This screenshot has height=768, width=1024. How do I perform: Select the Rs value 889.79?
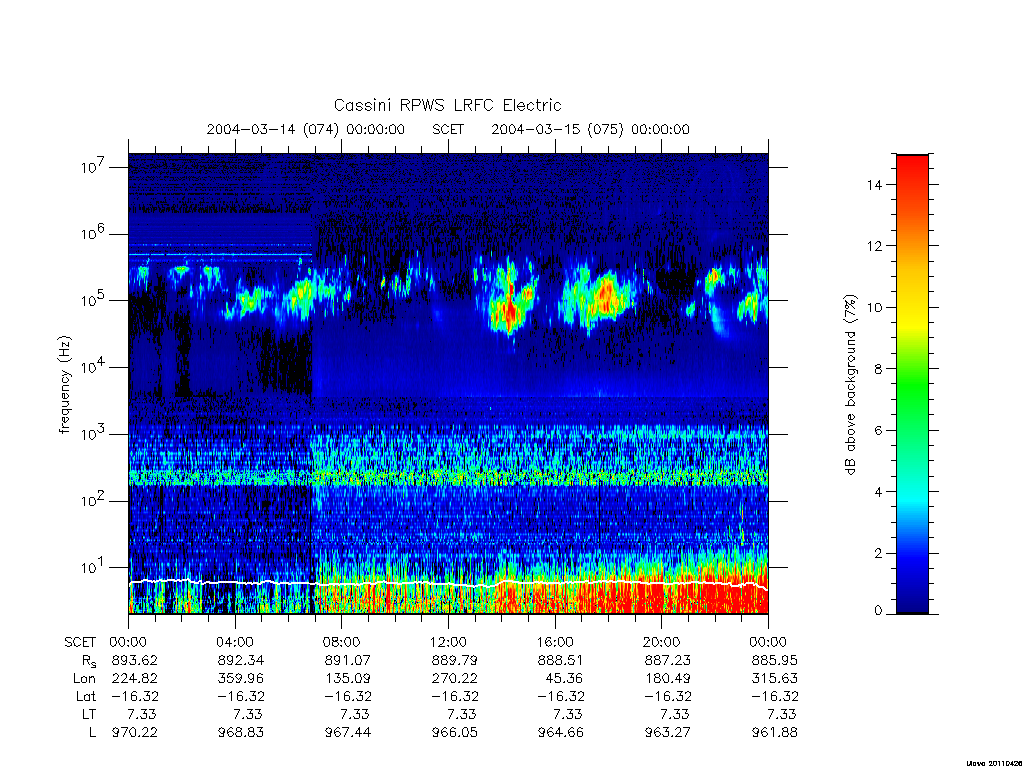(x=455, y=660)
